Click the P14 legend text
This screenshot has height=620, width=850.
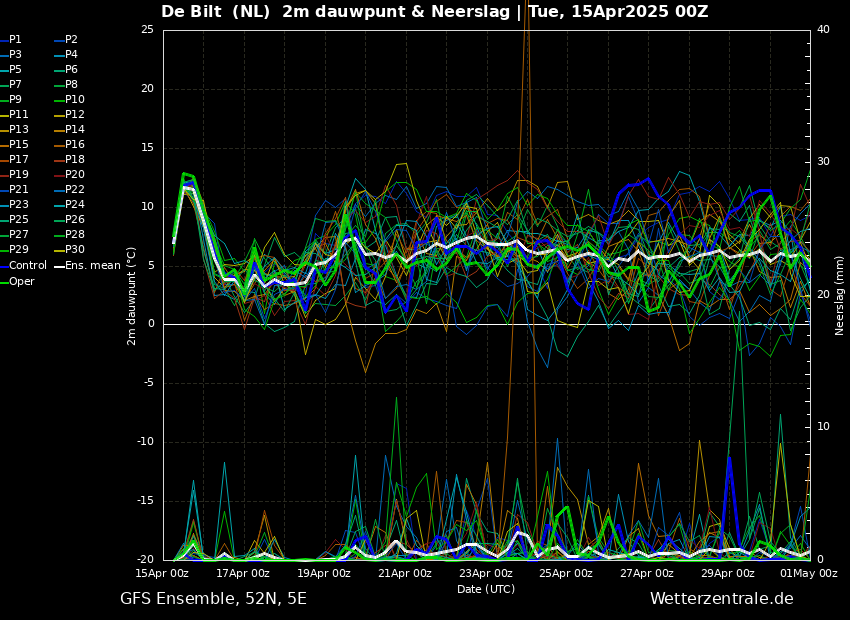[75, 130]
